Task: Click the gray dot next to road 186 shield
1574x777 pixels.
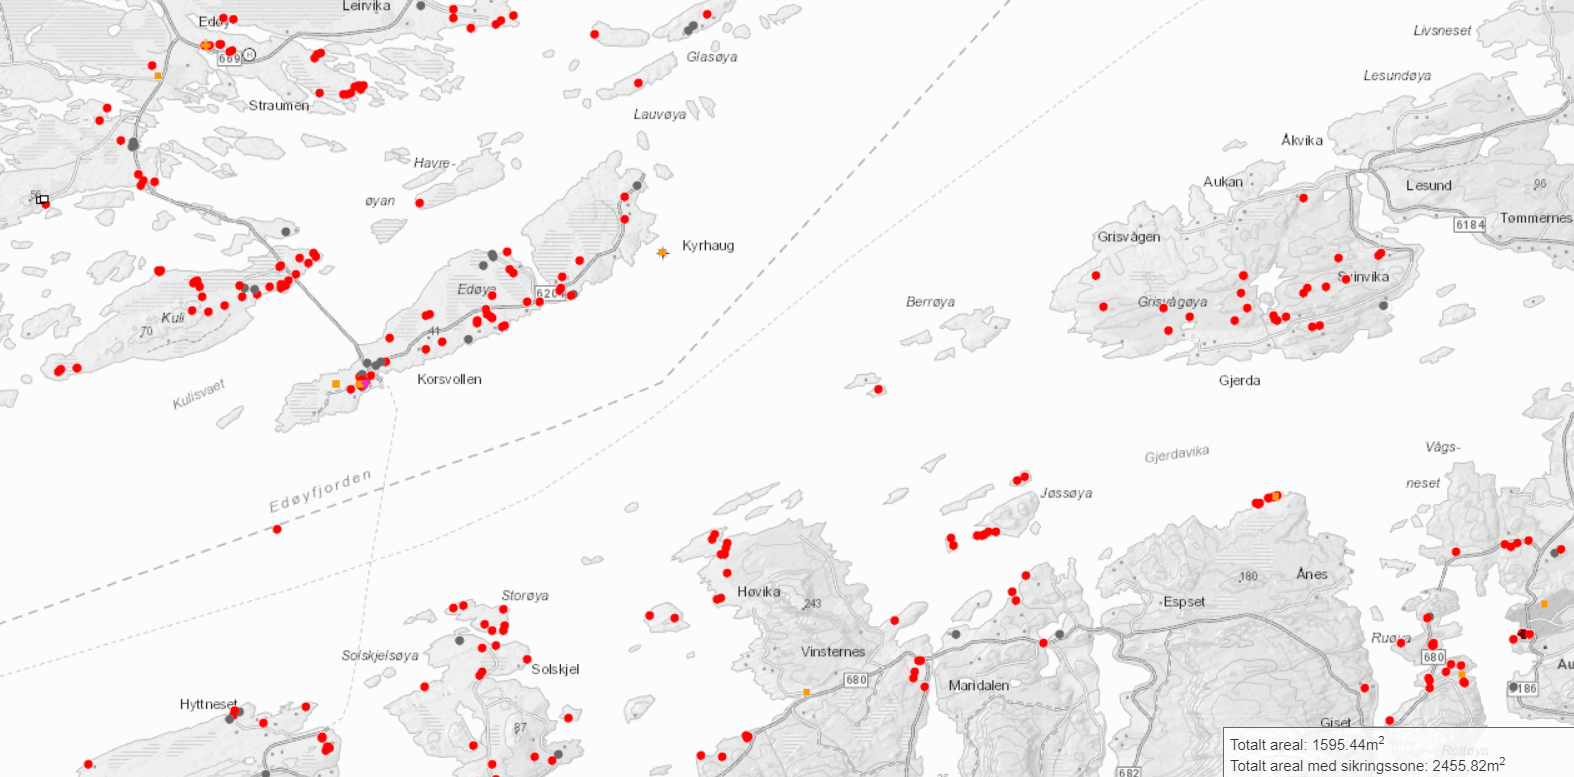Action: point(1514,688)
